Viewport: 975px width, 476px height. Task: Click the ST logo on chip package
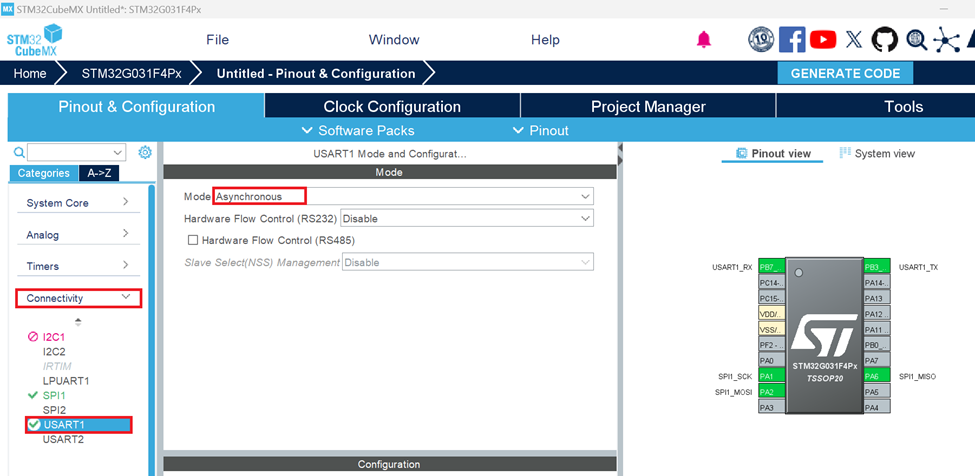pos(824,336)
